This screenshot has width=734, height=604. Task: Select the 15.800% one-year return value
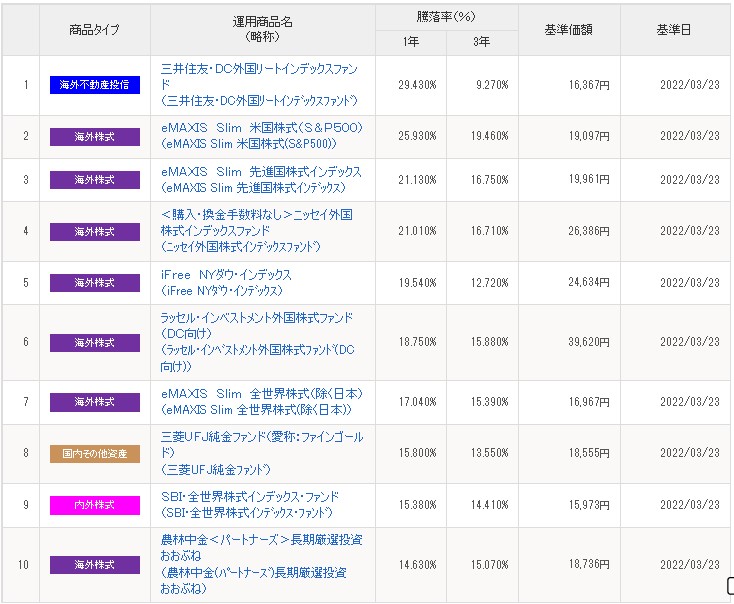pyautogui.click(x=418, y=453)
